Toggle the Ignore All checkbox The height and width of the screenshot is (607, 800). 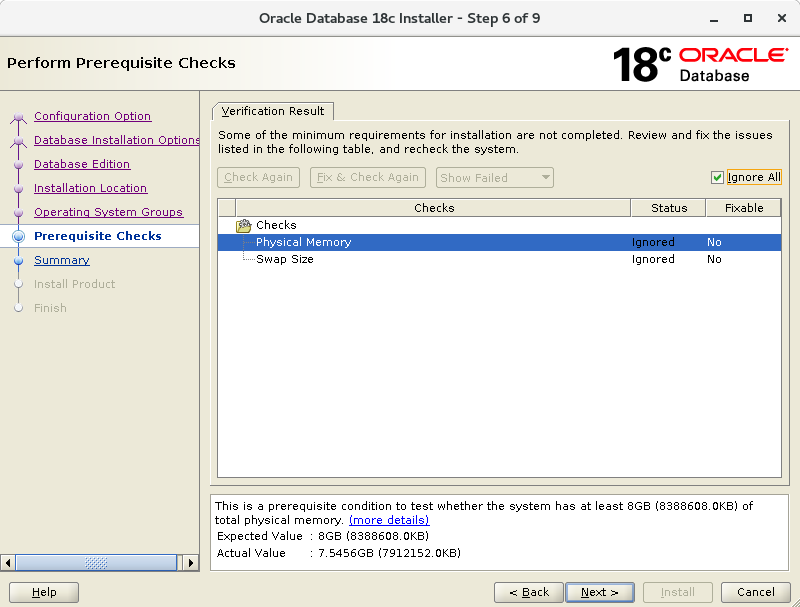pyautogui.click(x=717, y=178)
